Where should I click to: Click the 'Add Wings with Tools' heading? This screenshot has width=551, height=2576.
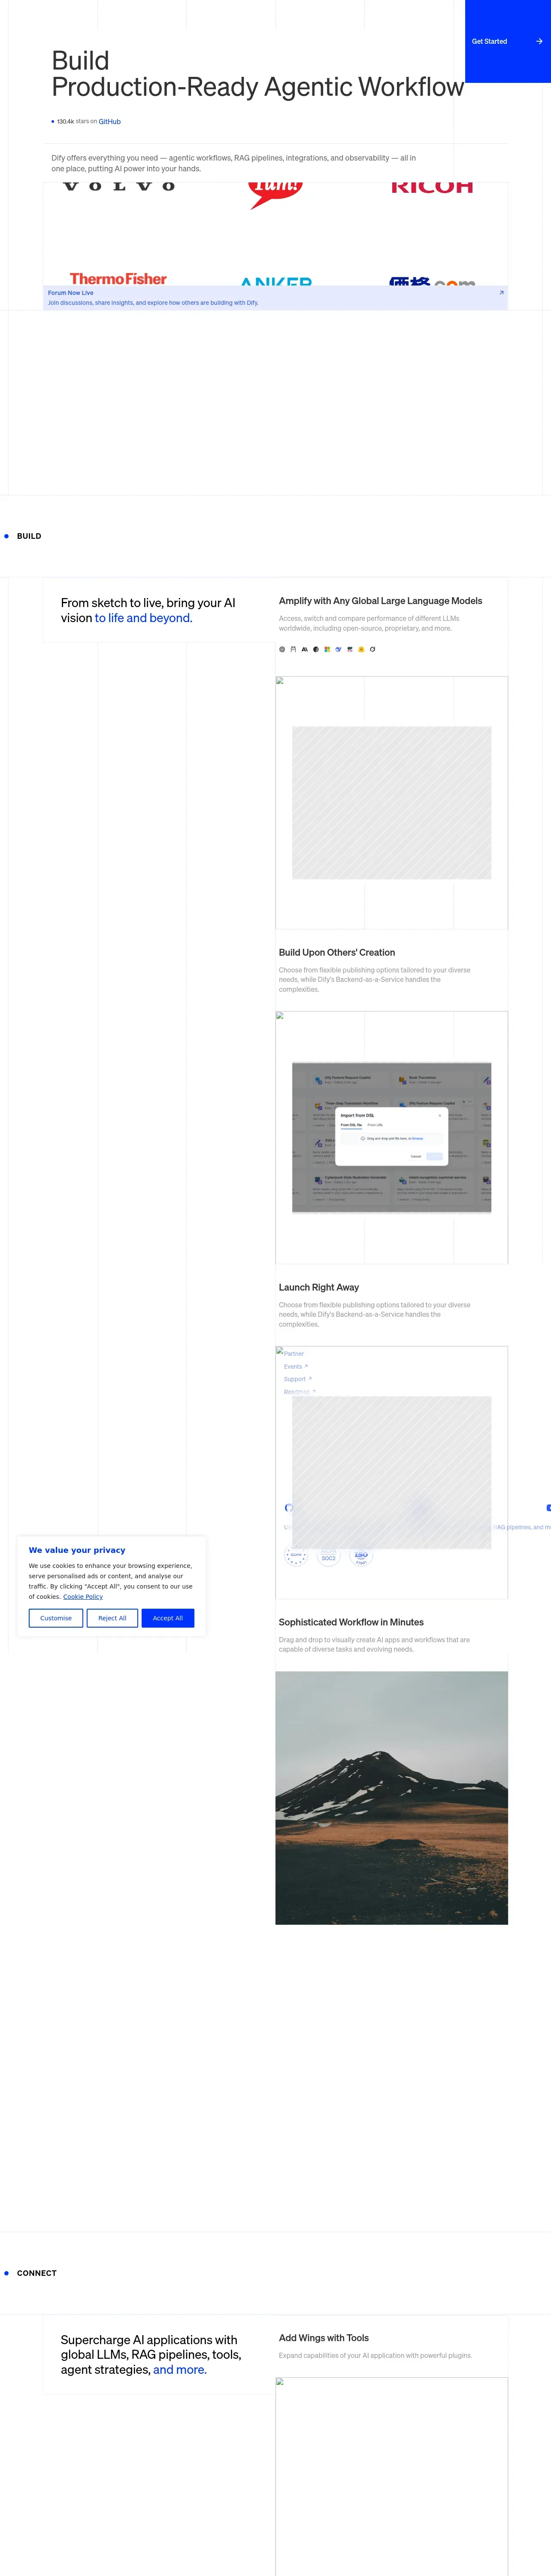[x=324, y=2338]
